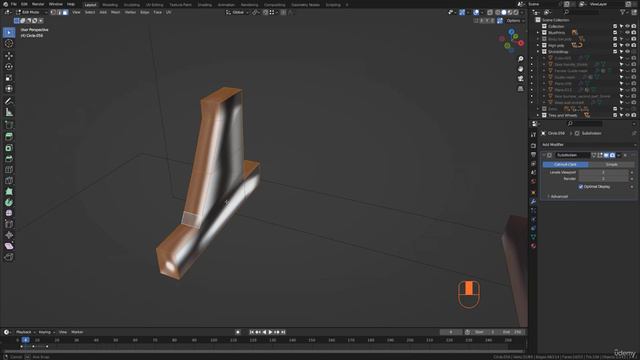The height and width of the screenshot is (360, 640).
Task: Open the Edit menu
Action: 24,4
